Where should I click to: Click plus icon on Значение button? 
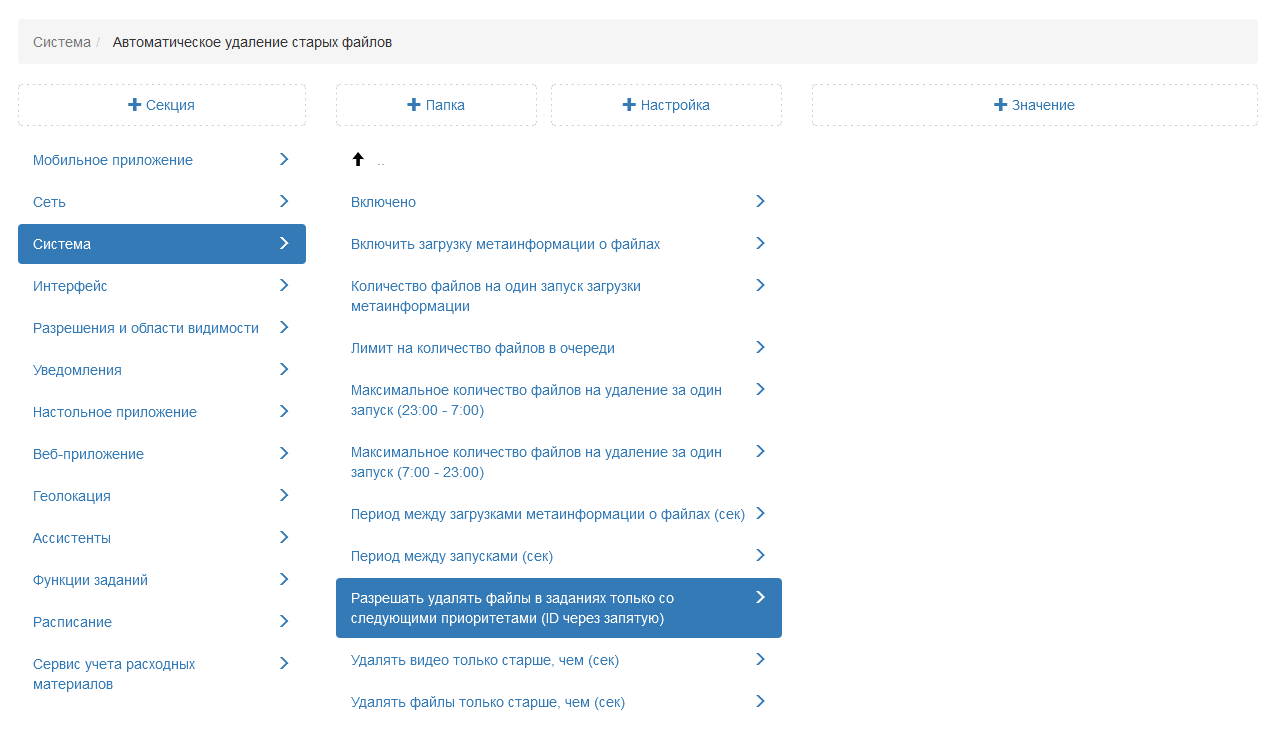(1000, 105)
